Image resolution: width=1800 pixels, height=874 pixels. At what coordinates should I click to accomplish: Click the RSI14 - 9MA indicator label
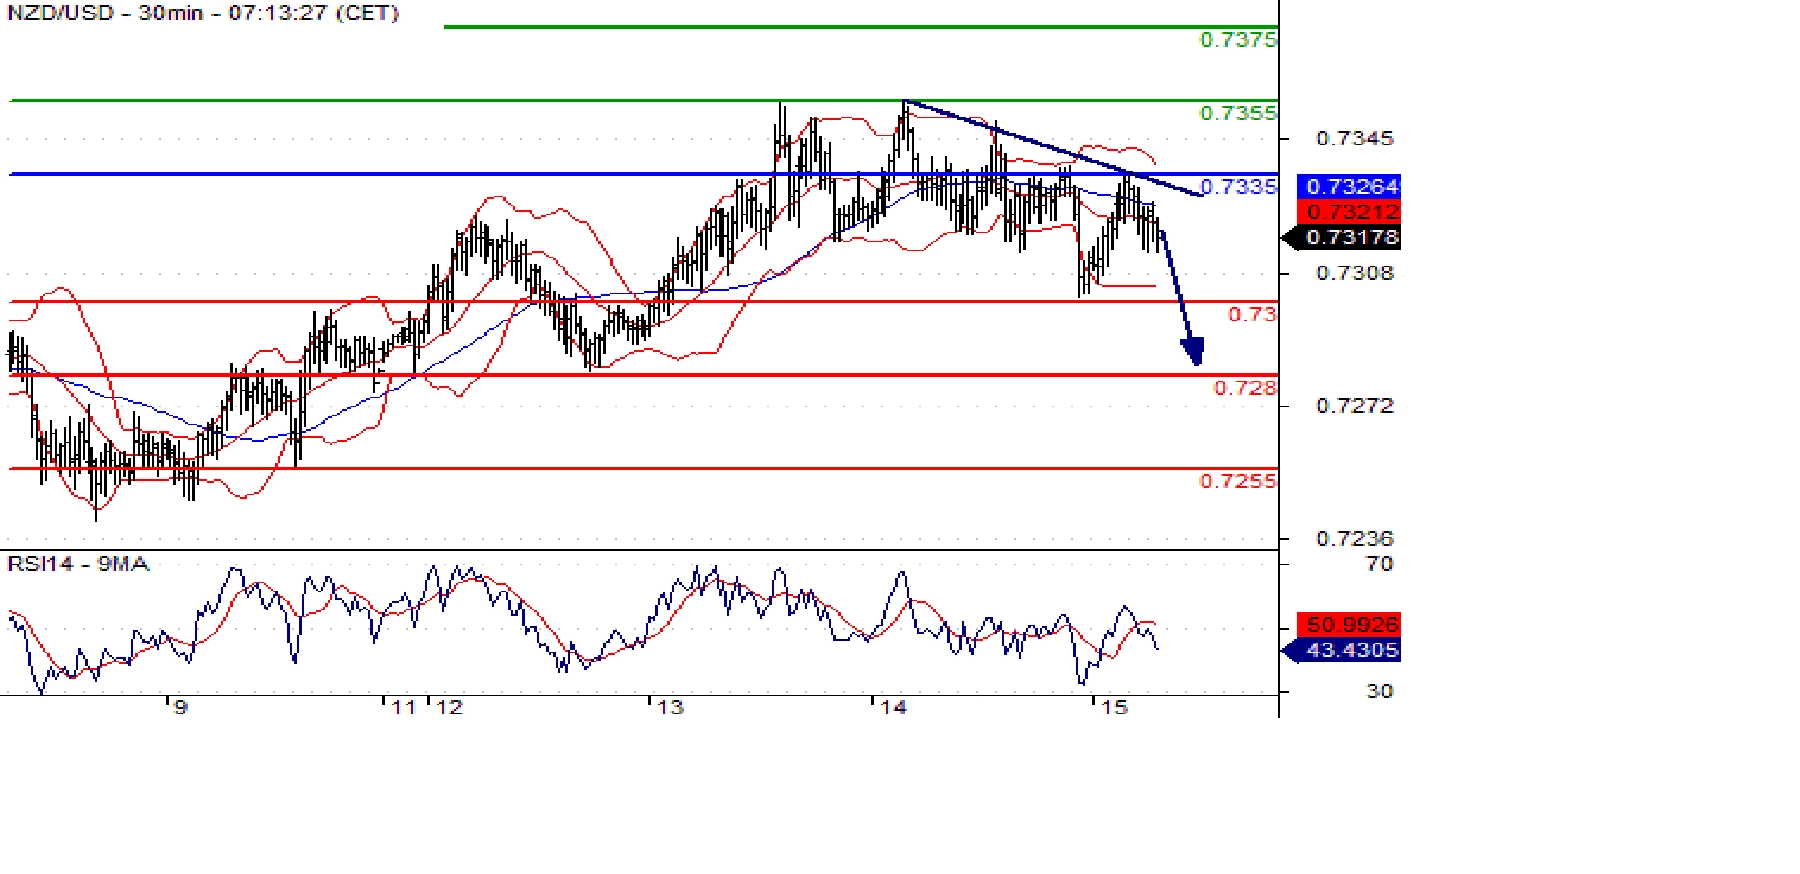[x=78, y=564]
